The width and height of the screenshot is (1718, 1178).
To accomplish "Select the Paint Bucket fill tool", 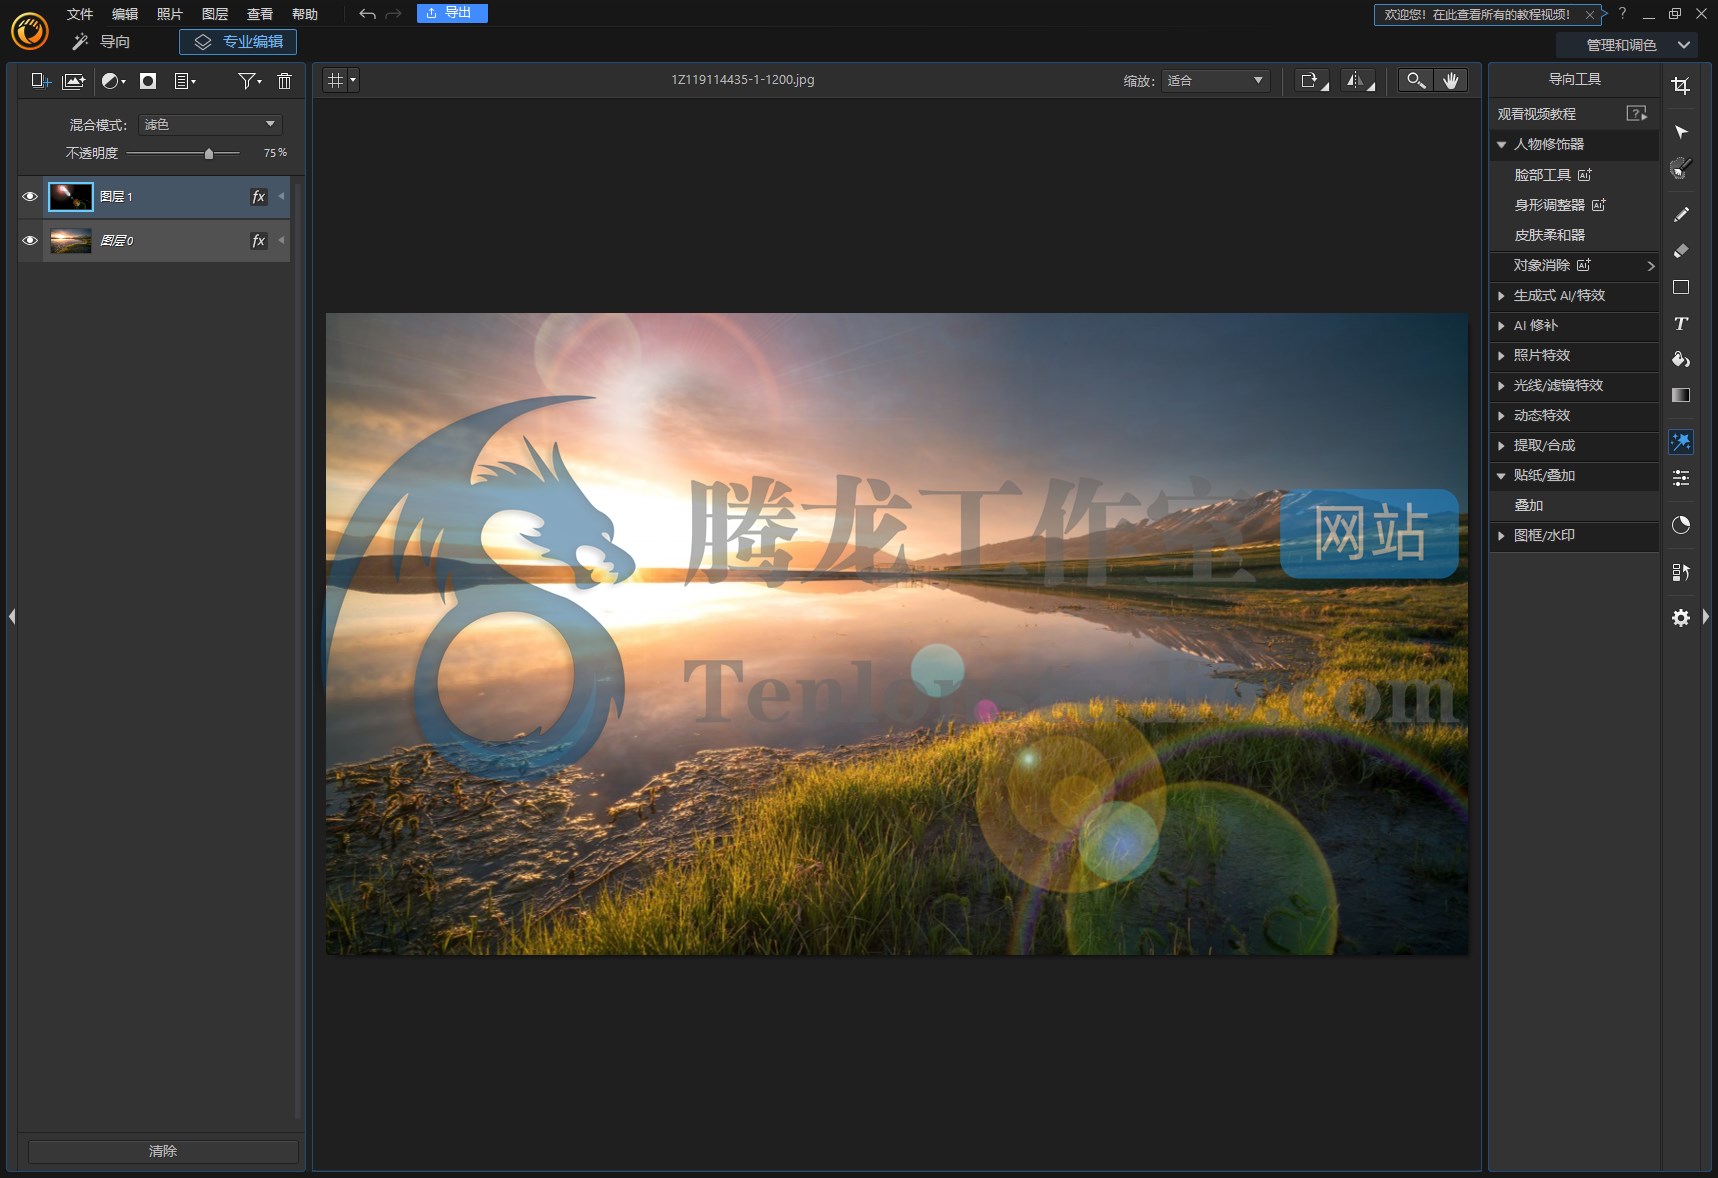I will (x=1681, y=359).
